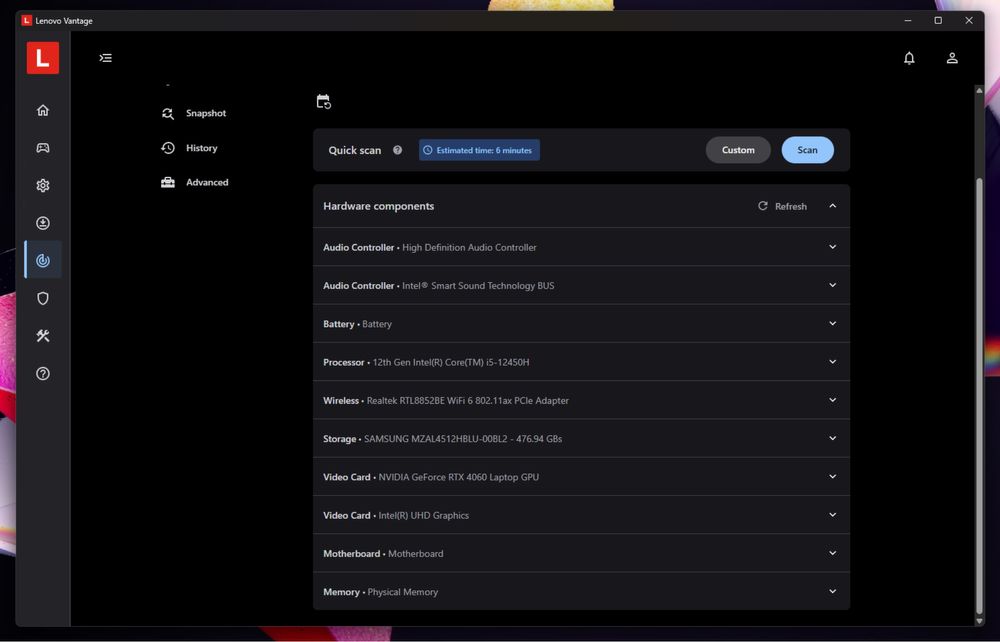Click the Lenovo Vantage title bar icon
The image size is (1000, 642).
click(27, 20)
